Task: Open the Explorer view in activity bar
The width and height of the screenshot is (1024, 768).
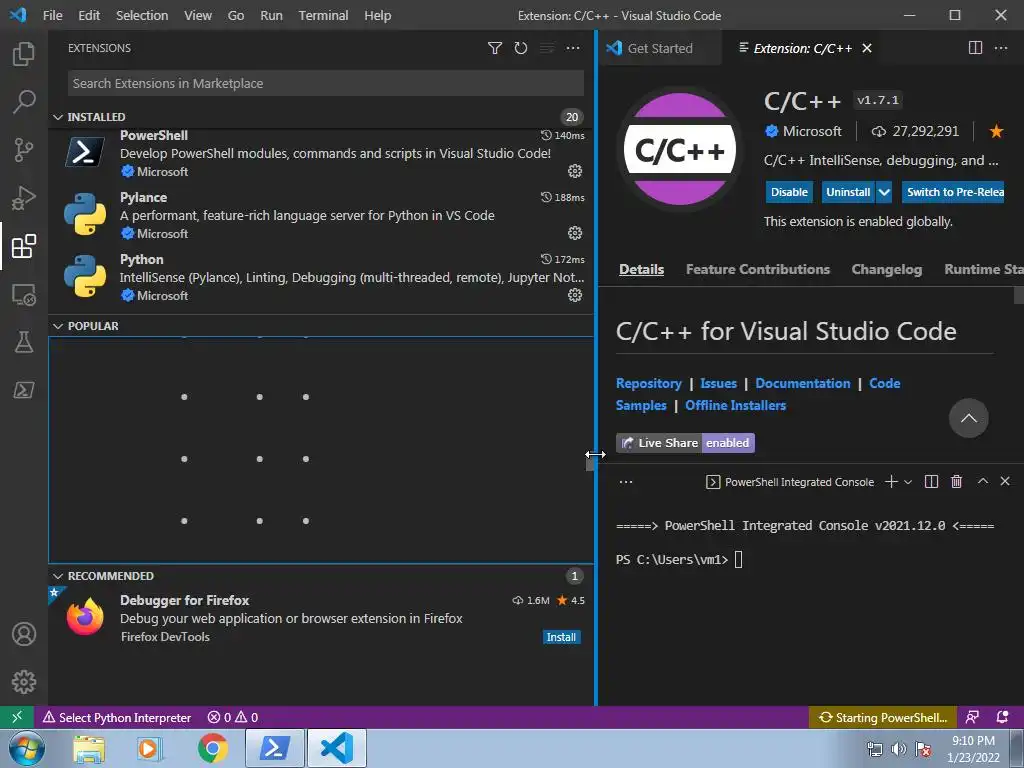Action: [24, 54]
